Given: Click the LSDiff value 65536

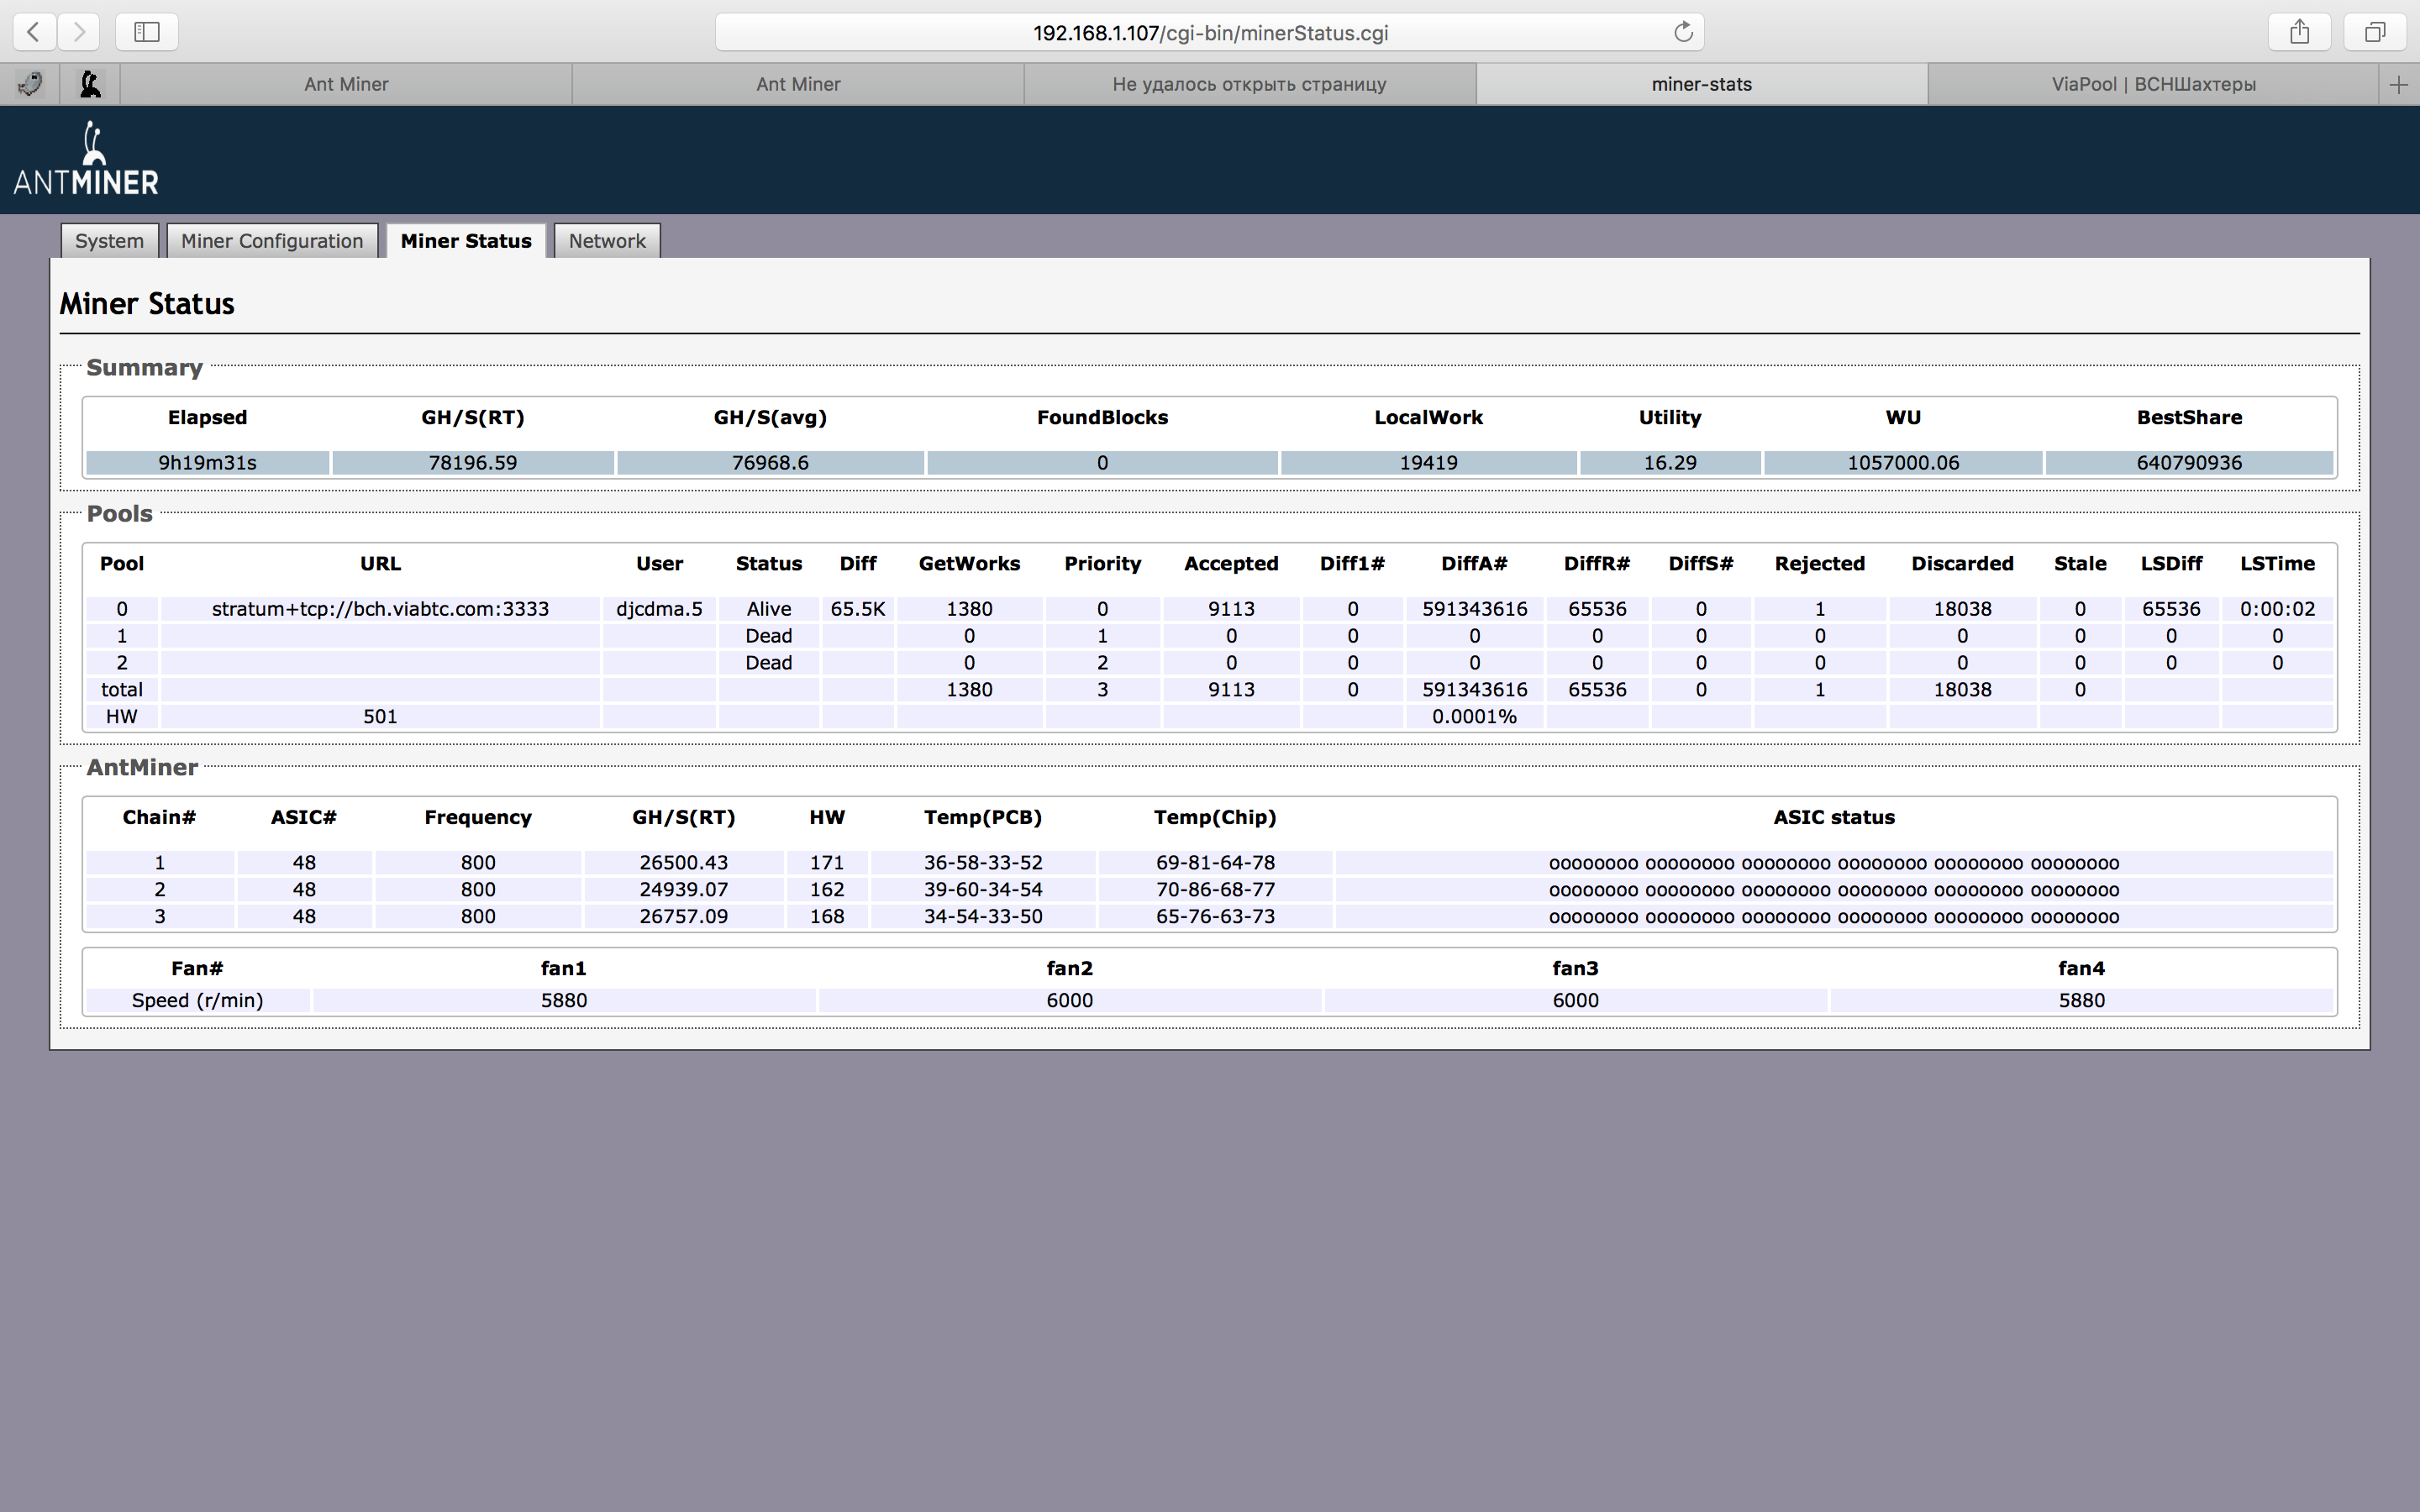Looking at the screenshot, I should 2171,609.
